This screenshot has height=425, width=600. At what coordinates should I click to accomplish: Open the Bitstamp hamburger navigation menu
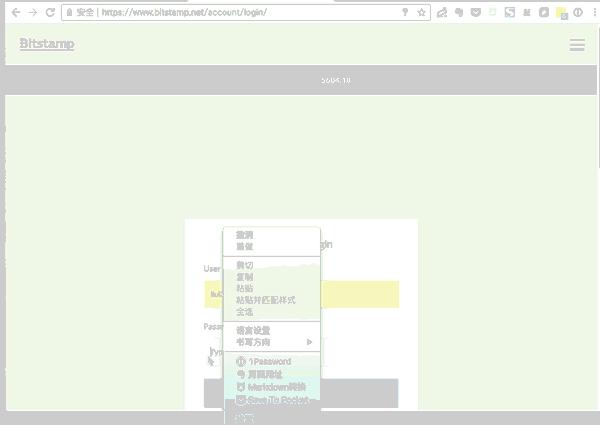[577, 45]
